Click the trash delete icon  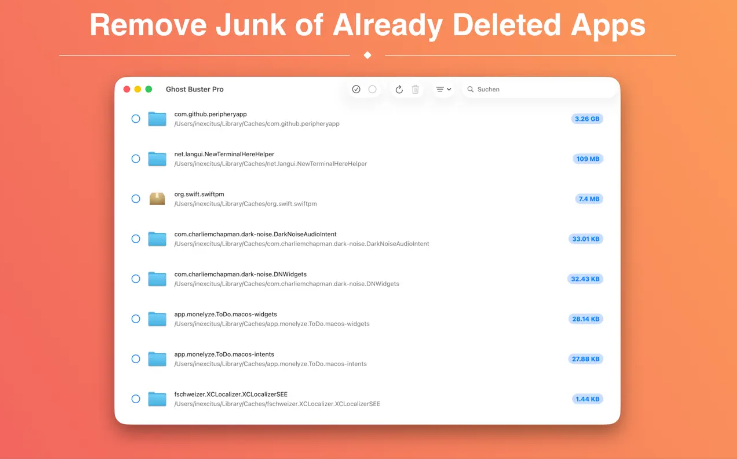pos(416,89)
